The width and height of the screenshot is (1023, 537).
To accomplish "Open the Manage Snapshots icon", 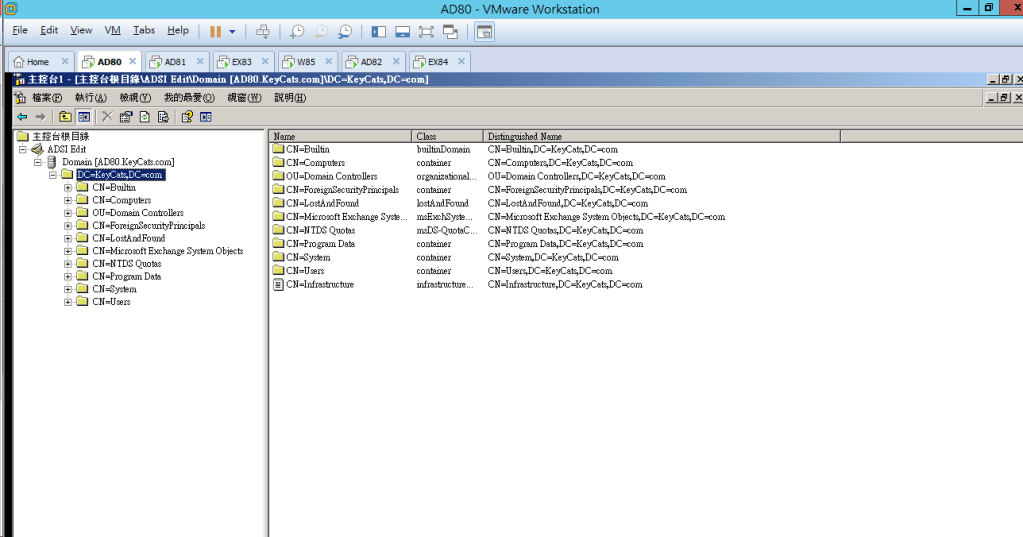I will click(345, 31).
